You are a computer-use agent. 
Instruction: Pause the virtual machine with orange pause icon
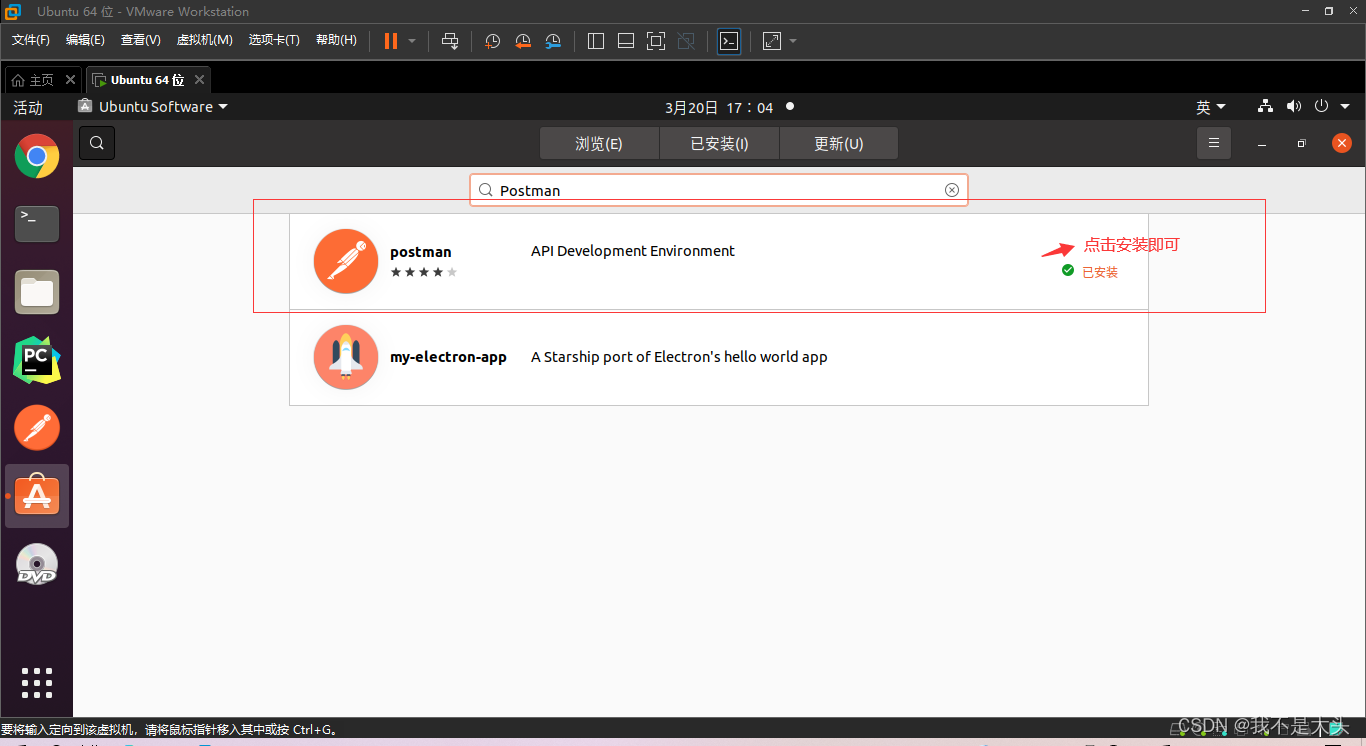click(x=390, y=41)
